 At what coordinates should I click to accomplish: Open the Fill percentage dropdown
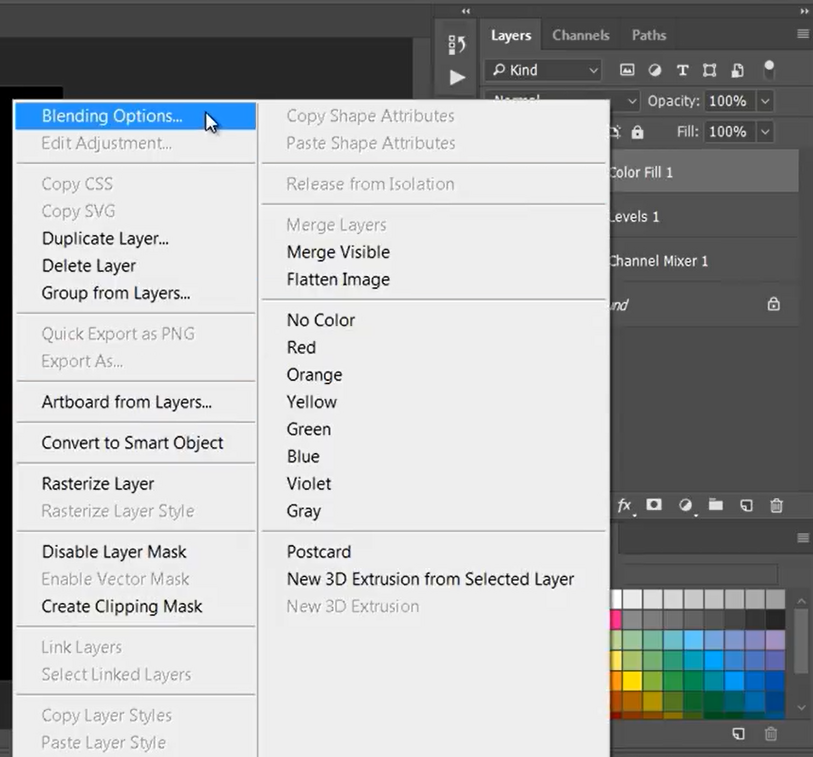click(764, 131)
